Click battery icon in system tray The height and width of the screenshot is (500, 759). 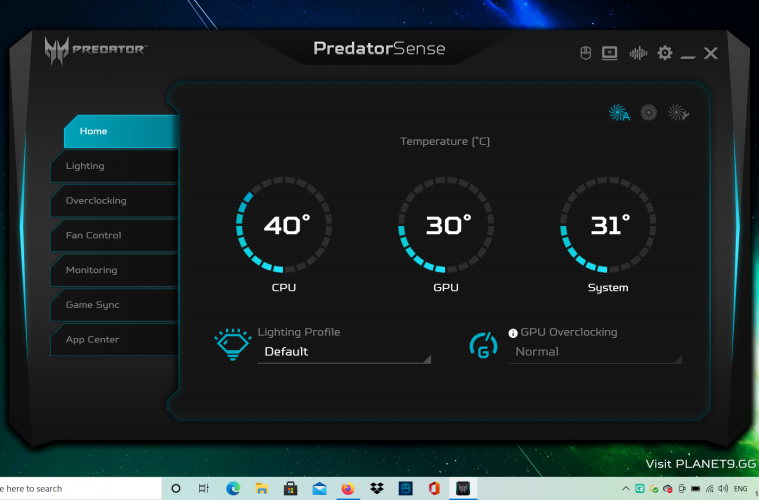tap(696, 488)
